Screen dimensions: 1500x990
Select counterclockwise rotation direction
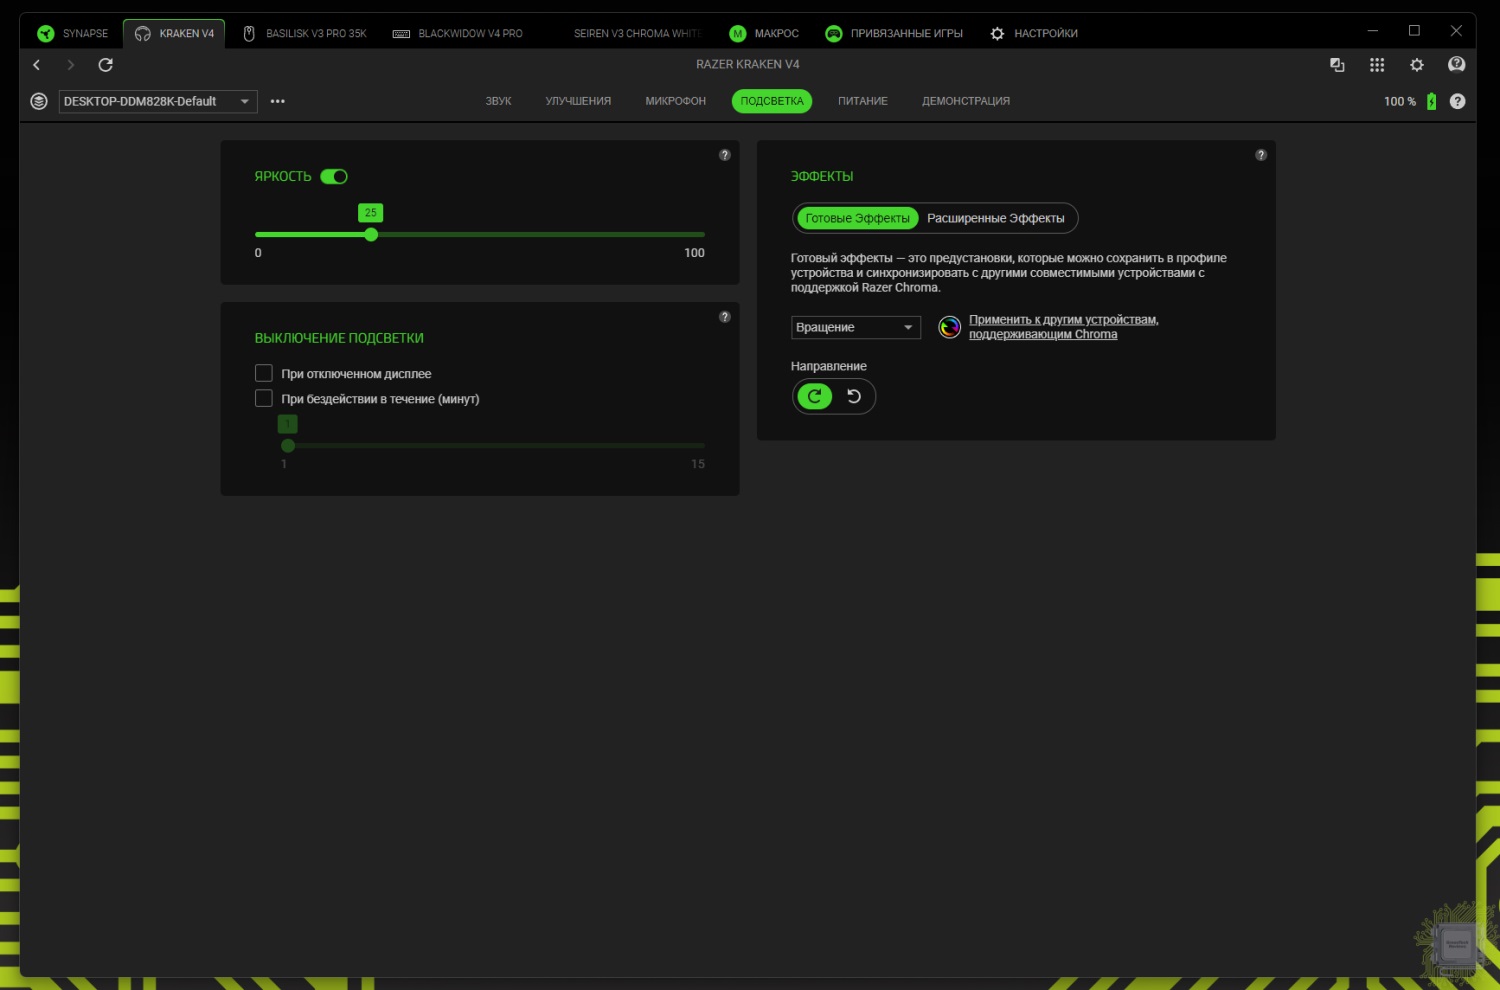(x=854, y=397)
